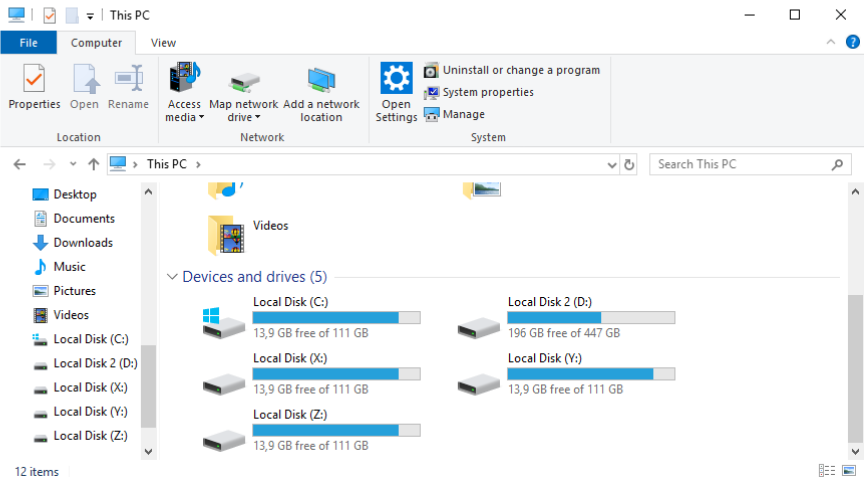Click '196 GB free of 447 GB' text
Screen dimensions: 865x484
[564, 333]
